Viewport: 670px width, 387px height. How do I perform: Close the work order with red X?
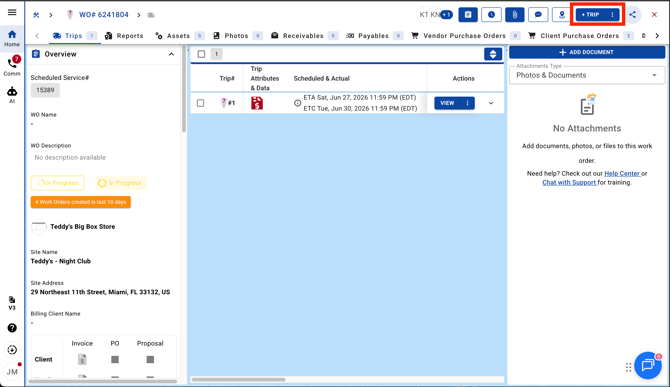point(654,15)
